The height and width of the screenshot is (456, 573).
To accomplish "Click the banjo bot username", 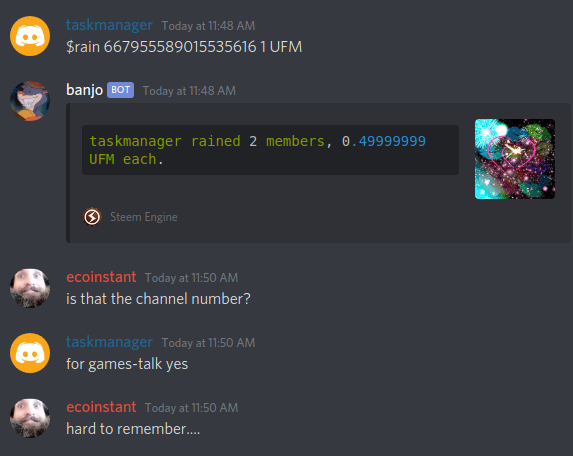I will coord(84,90).
